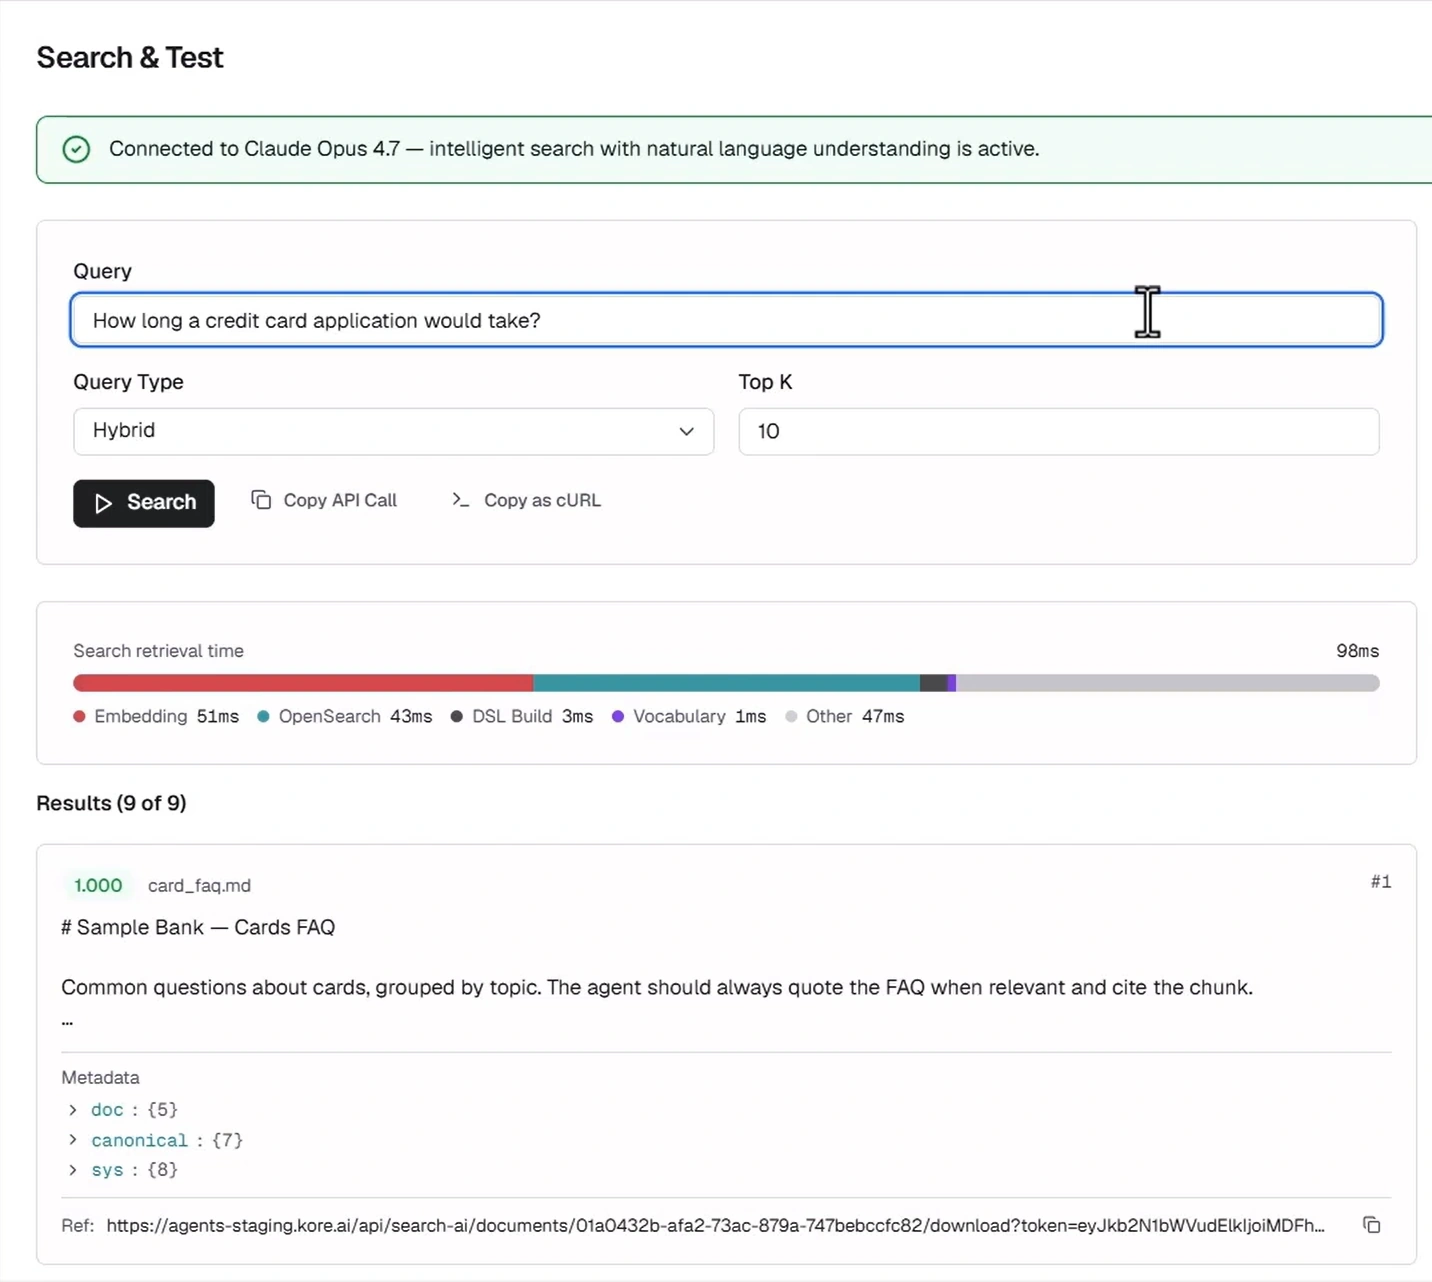Click the Embedding 51ms legend entry
The width and height of the screenshot is (1432, 1282).
point(156,717)
